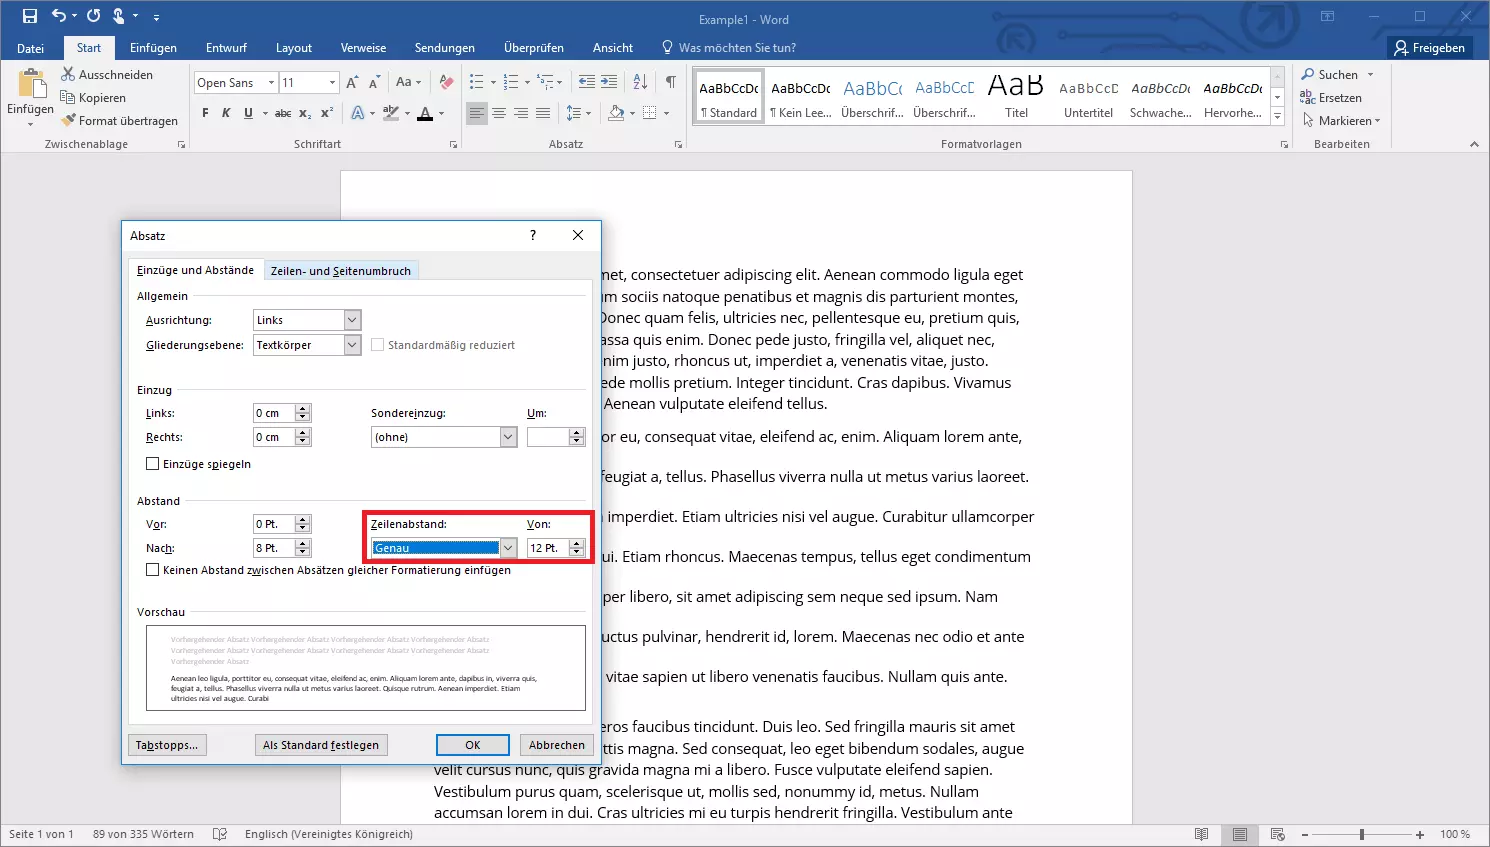The width and height of the screenshot is (1490, 847).
Task: Decrease paragraph indent
Action: coord(587,82)
